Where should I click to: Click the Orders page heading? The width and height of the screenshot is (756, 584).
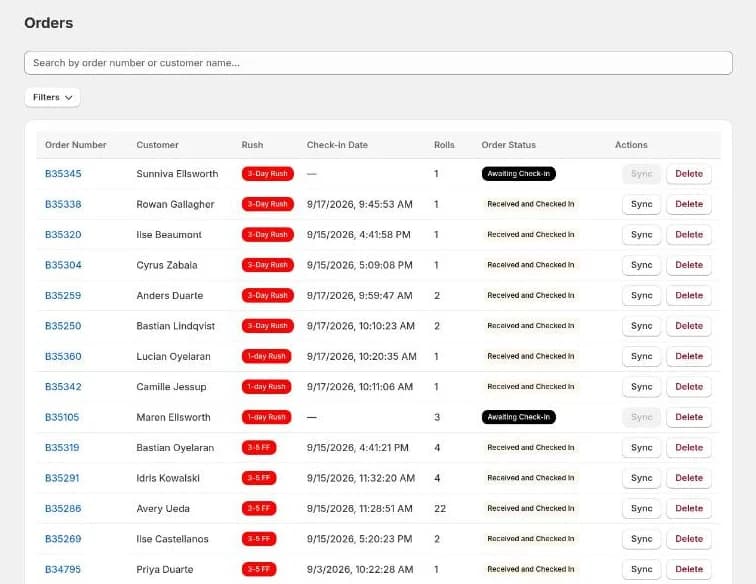tap(49, 23)
